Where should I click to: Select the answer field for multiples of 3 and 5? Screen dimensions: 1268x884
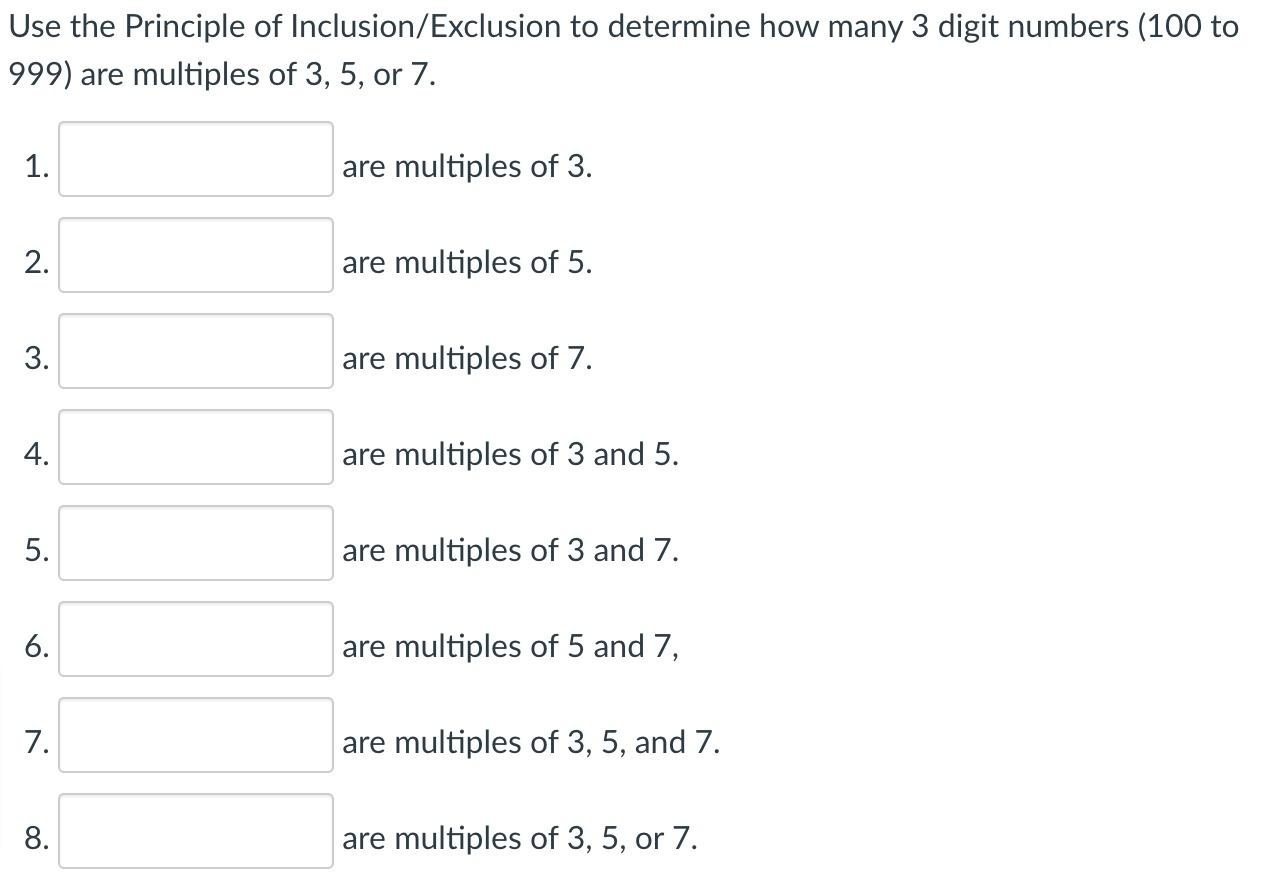[195, 445]
